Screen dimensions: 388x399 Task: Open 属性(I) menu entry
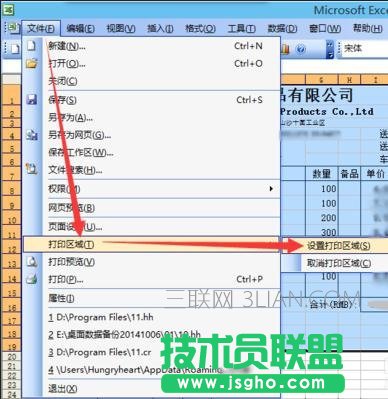[151, 298]
